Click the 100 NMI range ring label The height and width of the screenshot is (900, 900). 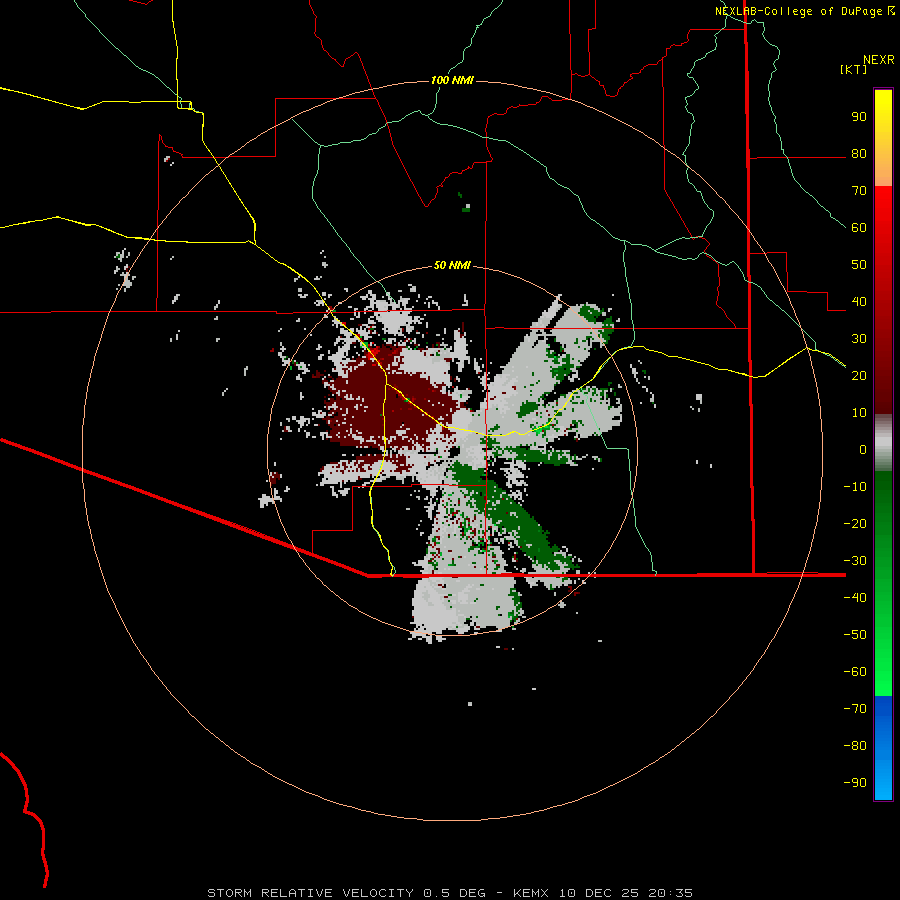(452, 80)
